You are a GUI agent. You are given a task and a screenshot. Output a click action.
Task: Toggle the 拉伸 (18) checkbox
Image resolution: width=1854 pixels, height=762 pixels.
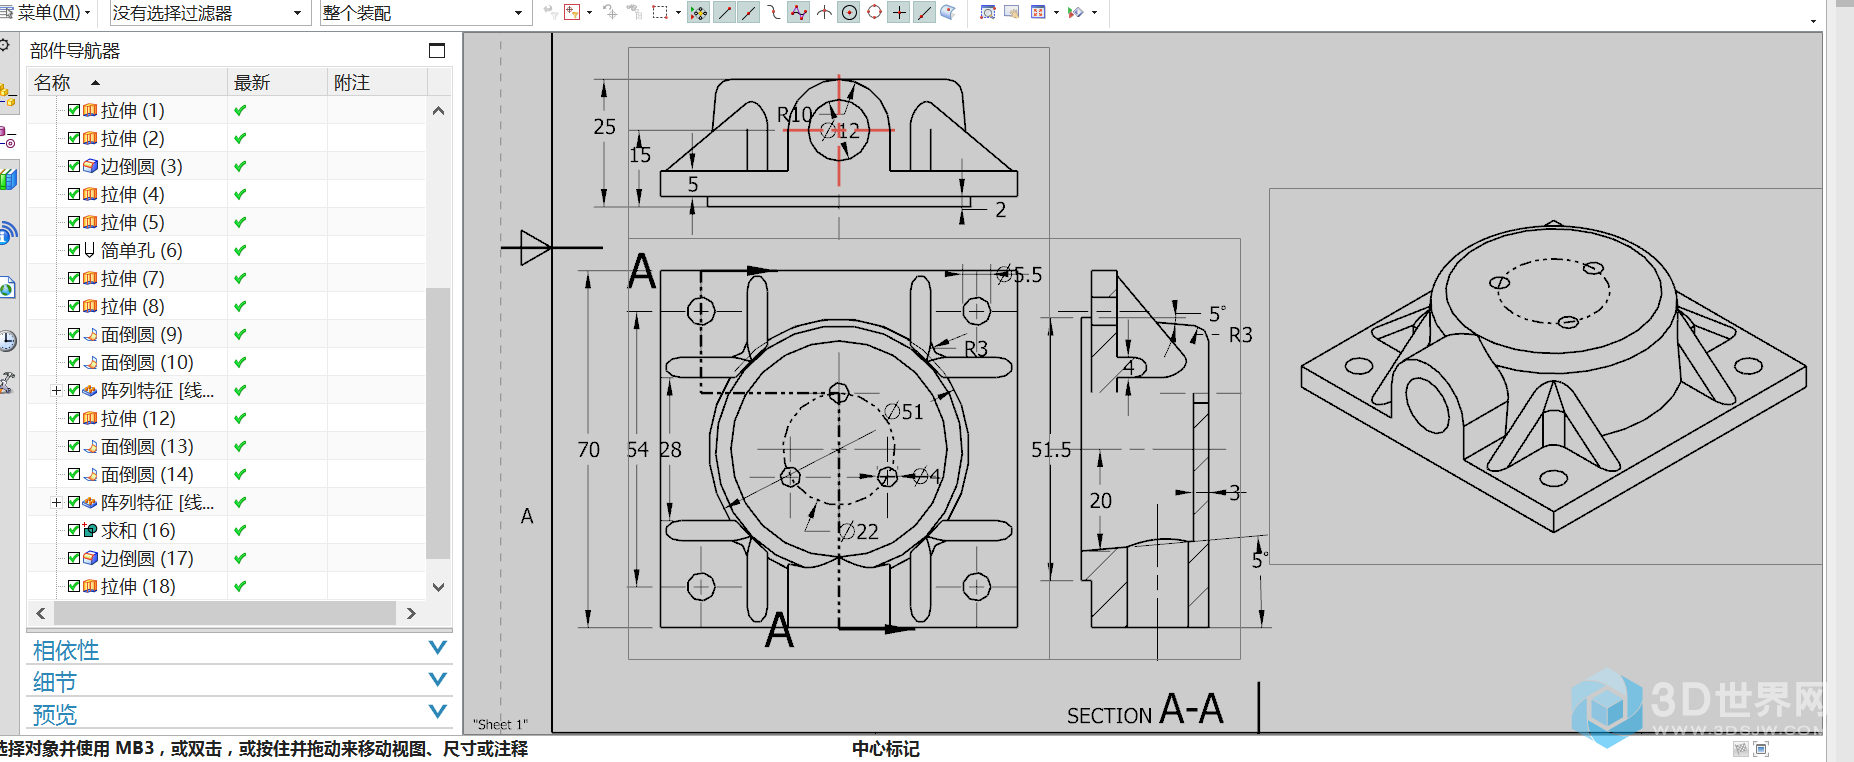74,586
